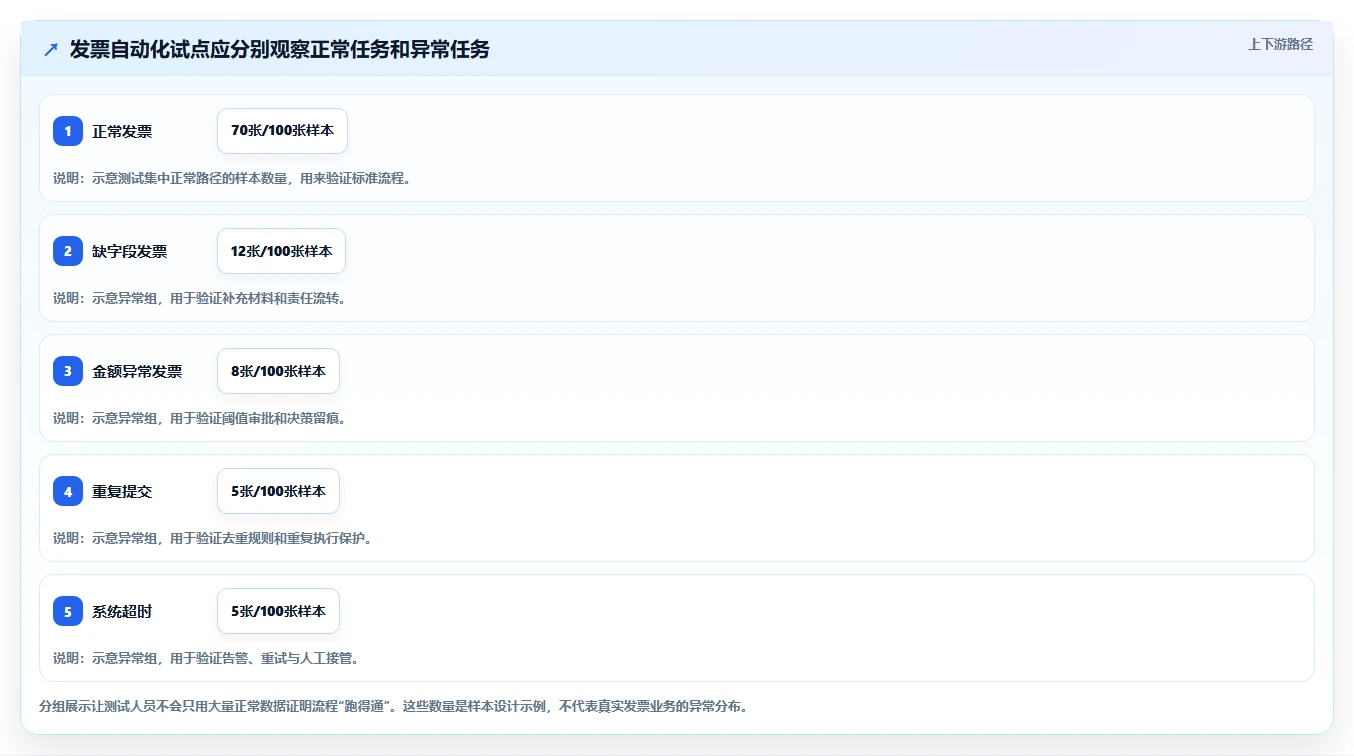
Task: Click the arrow icon beside the title
Action: (51, 49)
